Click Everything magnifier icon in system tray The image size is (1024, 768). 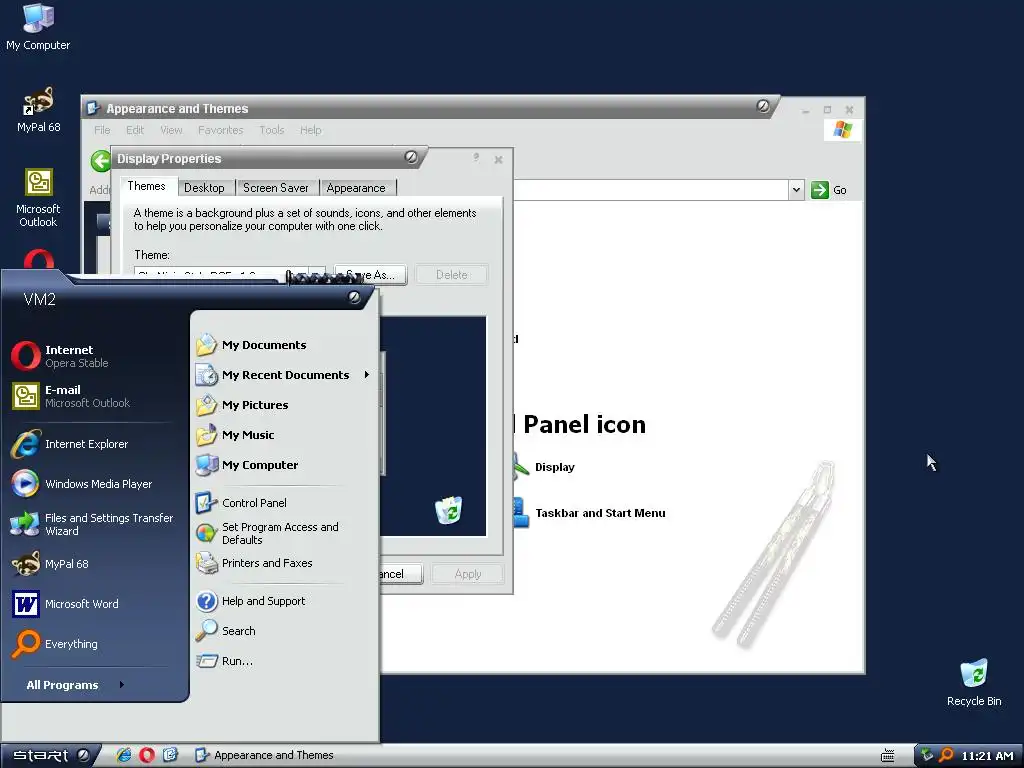(946, 756)
